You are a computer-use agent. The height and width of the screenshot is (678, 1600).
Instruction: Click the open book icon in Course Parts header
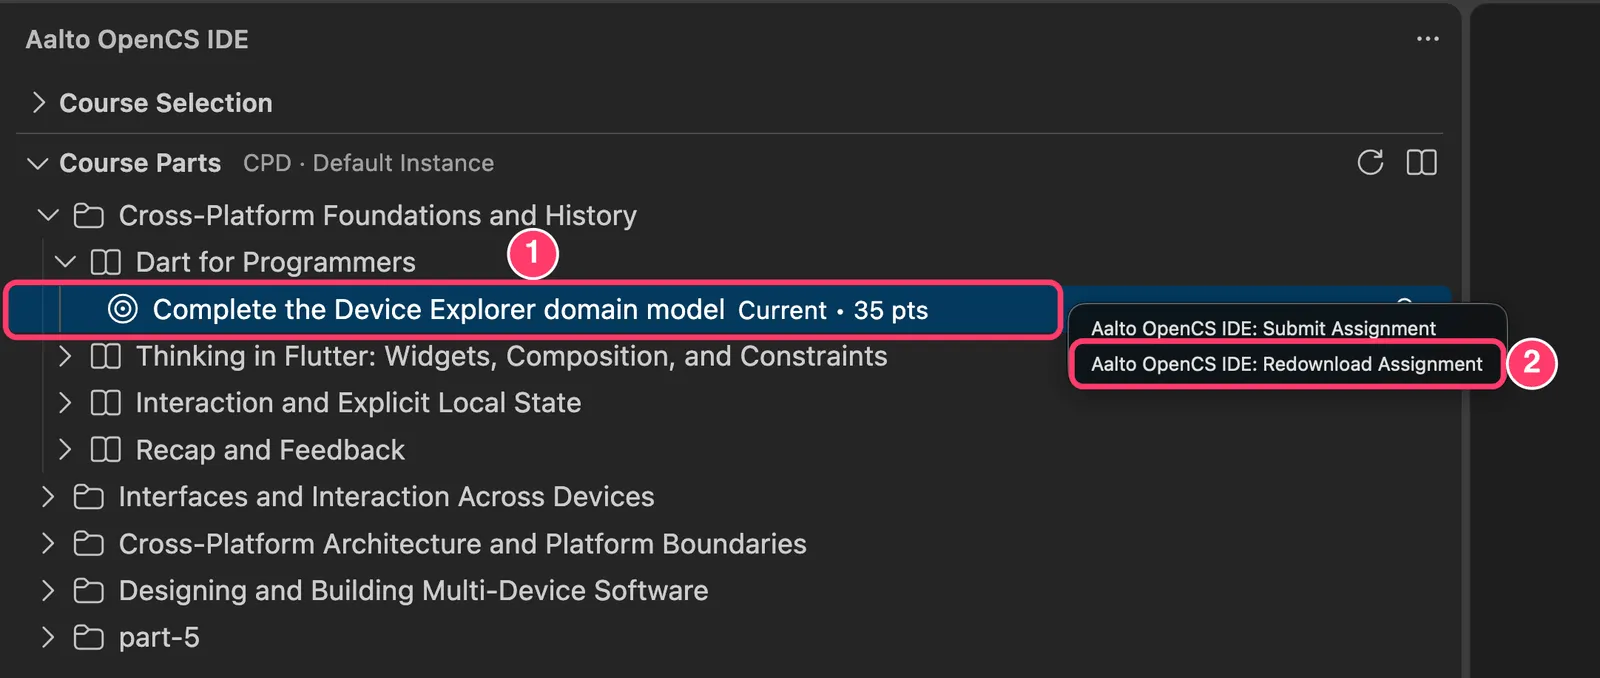1421,162
